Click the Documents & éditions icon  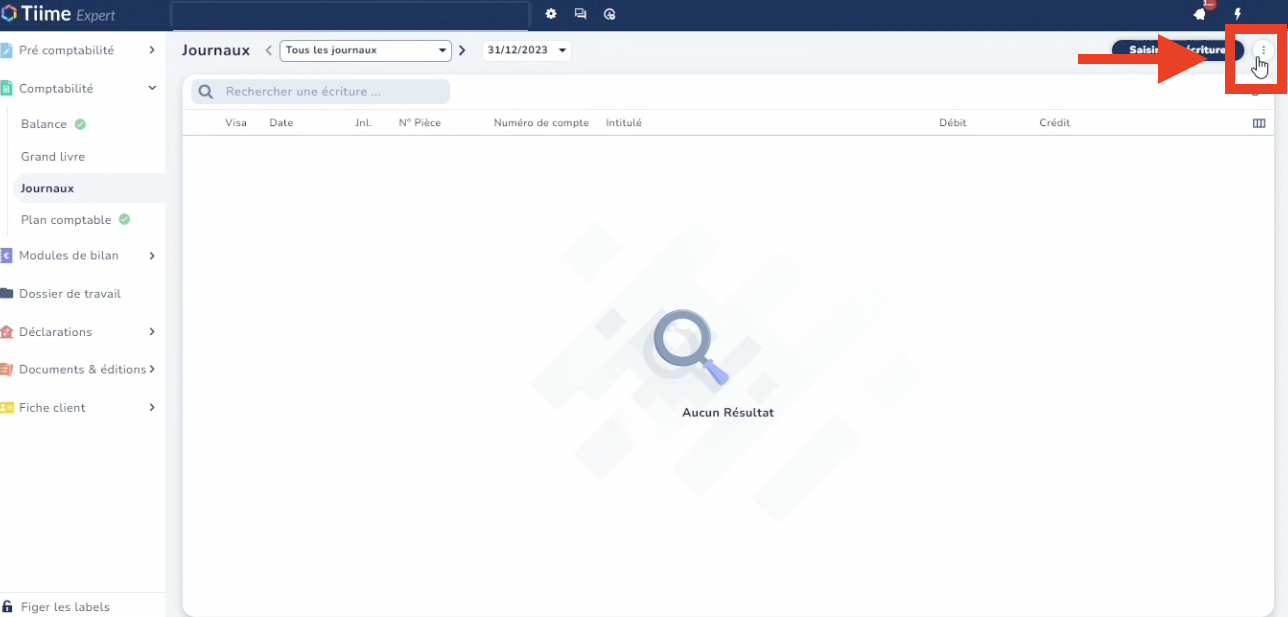click(x=6, y=370)
